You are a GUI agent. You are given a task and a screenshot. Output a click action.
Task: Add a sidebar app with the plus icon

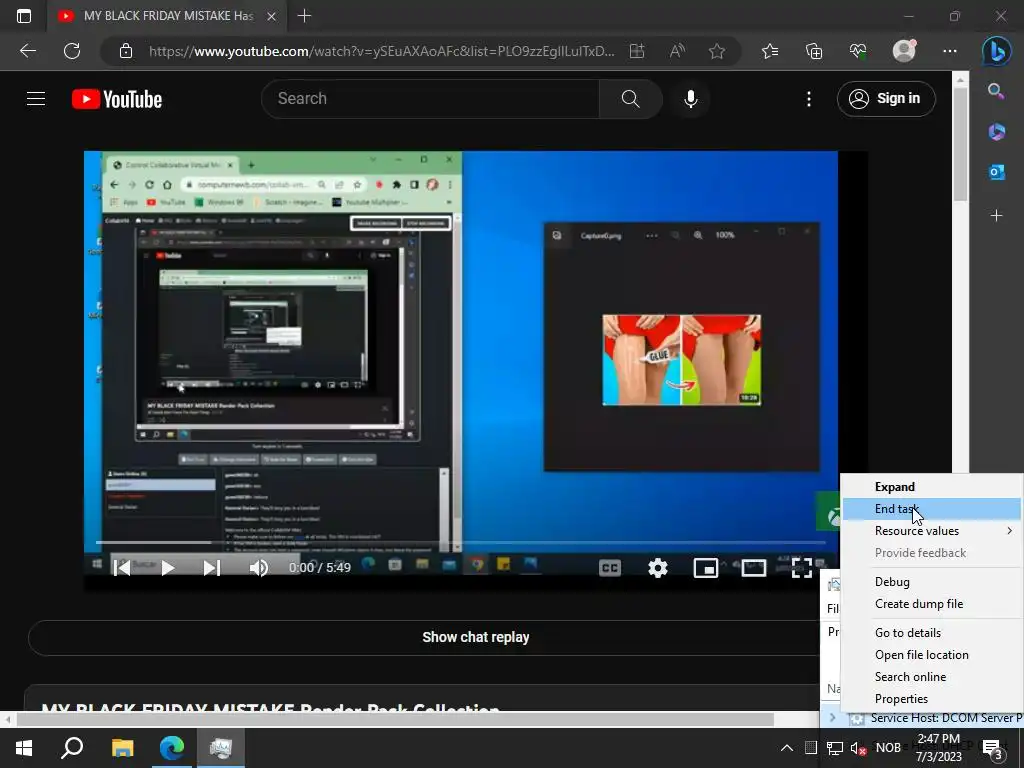pyautogui.click(x=996, y=216)
